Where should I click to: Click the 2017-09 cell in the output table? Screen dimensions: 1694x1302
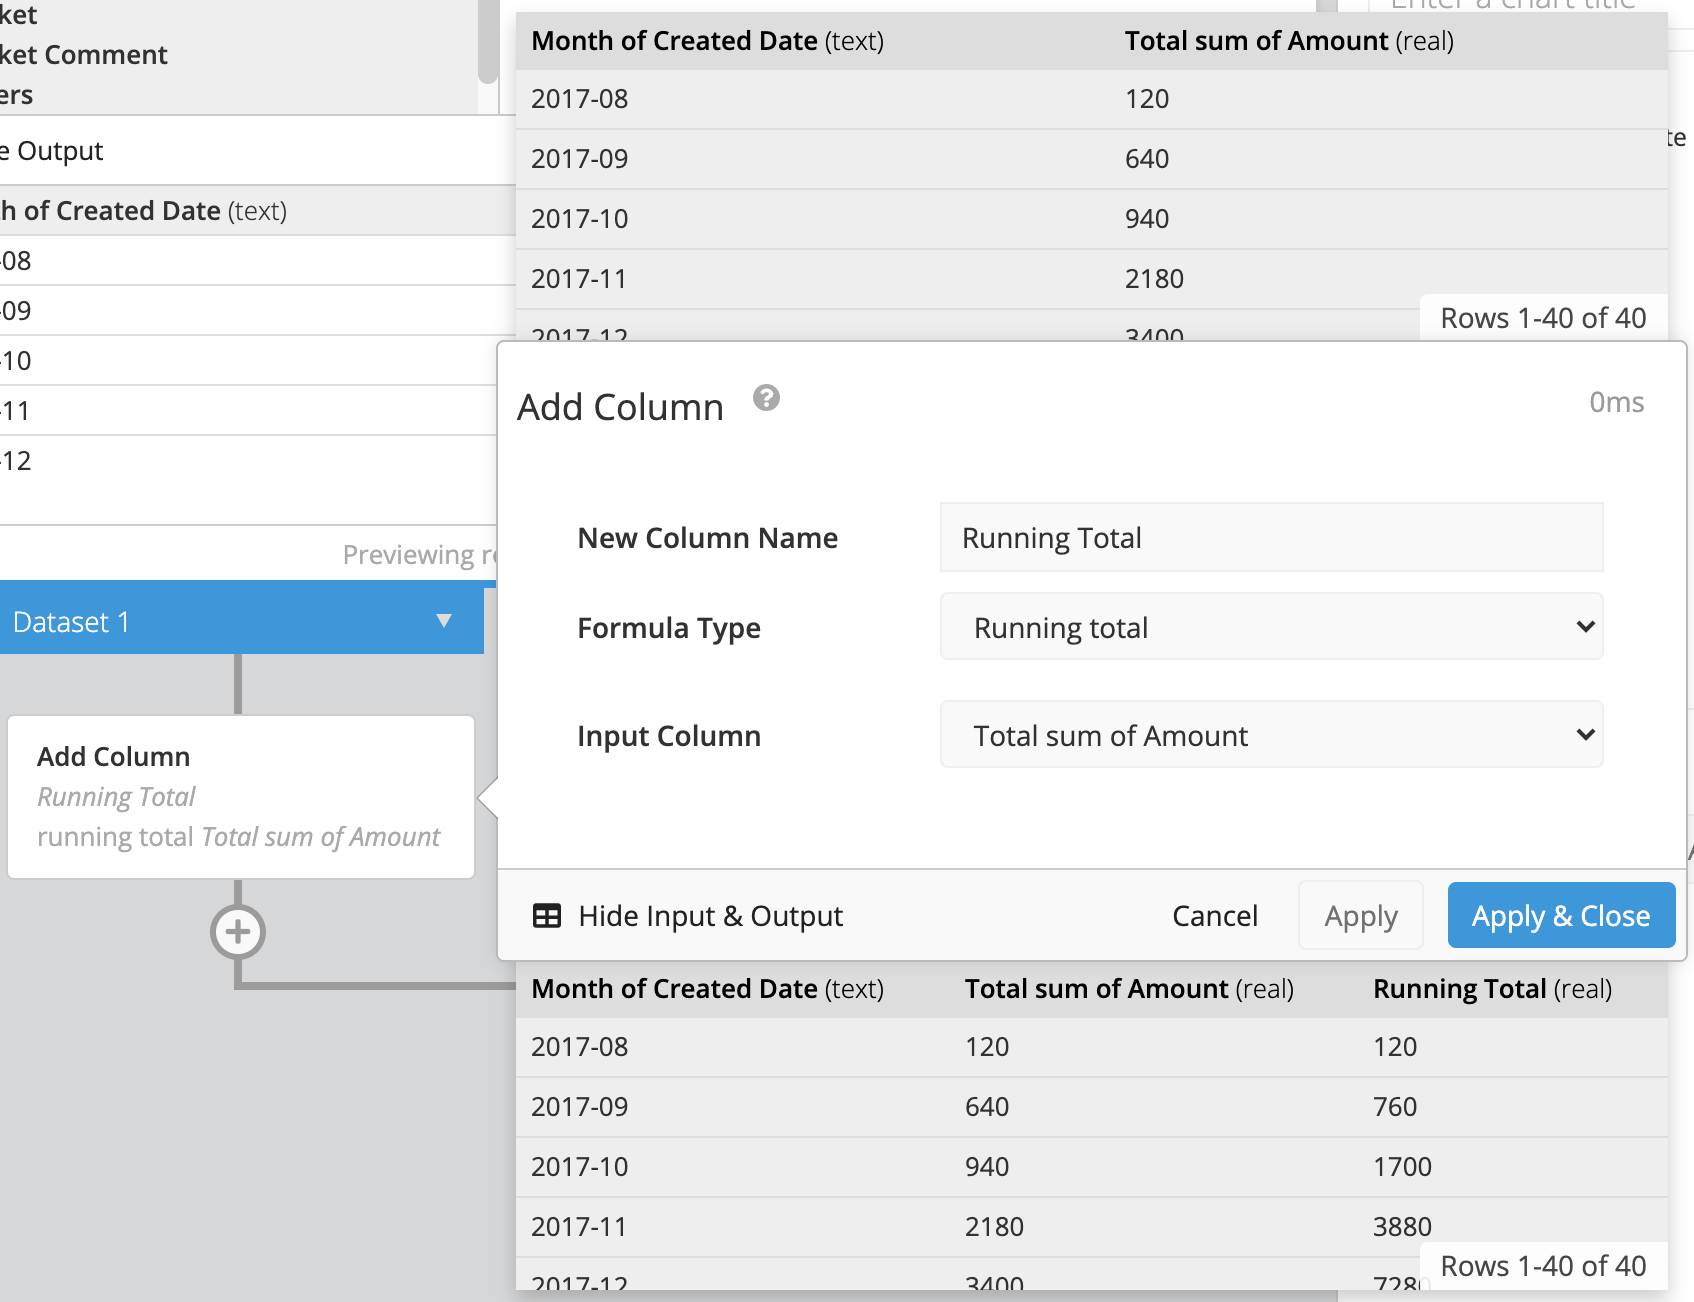point(580,1107)
